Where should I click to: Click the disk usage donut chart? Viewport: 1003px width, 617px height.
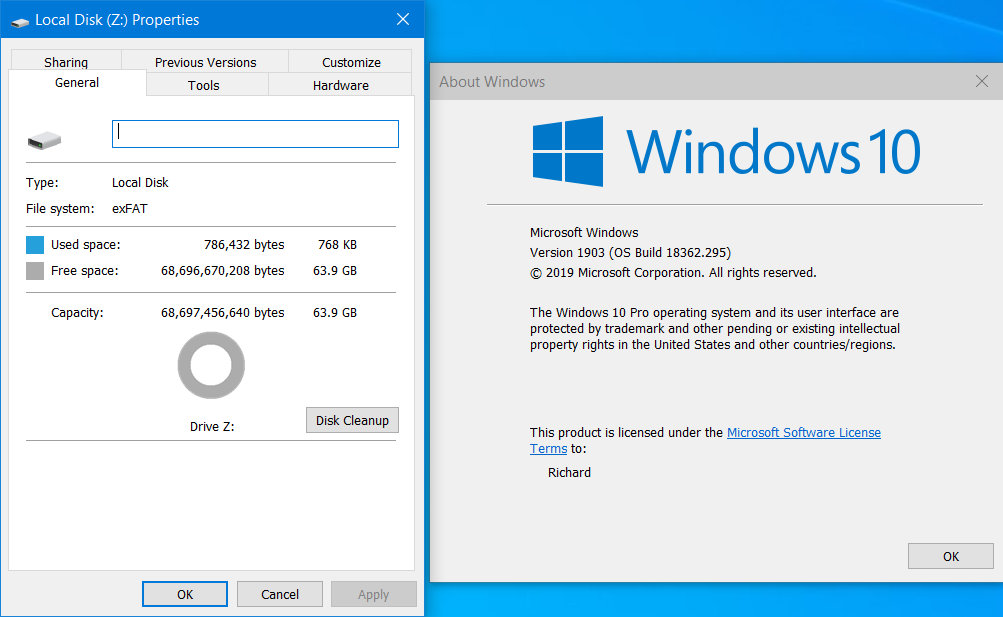point(211,365)
